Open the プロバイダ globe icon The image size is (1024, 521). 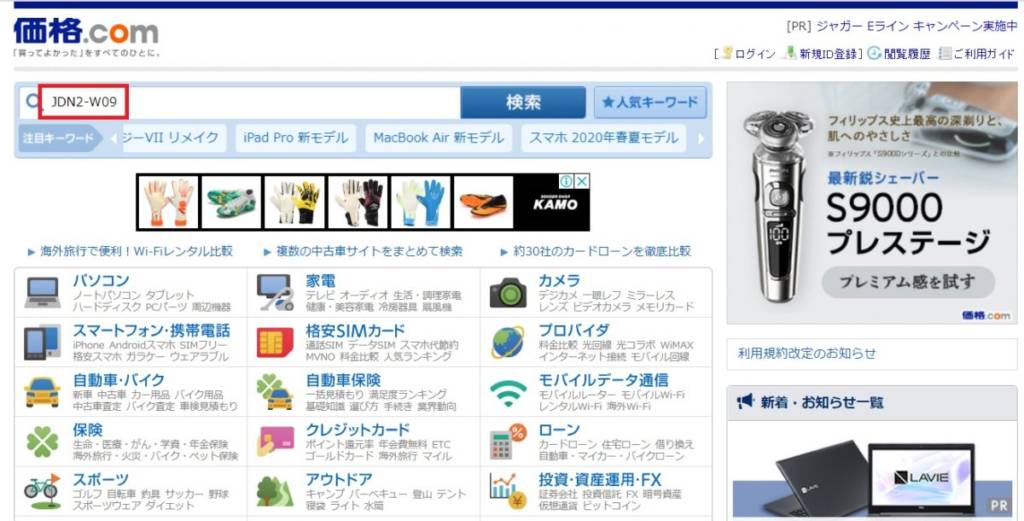[507, 342]
